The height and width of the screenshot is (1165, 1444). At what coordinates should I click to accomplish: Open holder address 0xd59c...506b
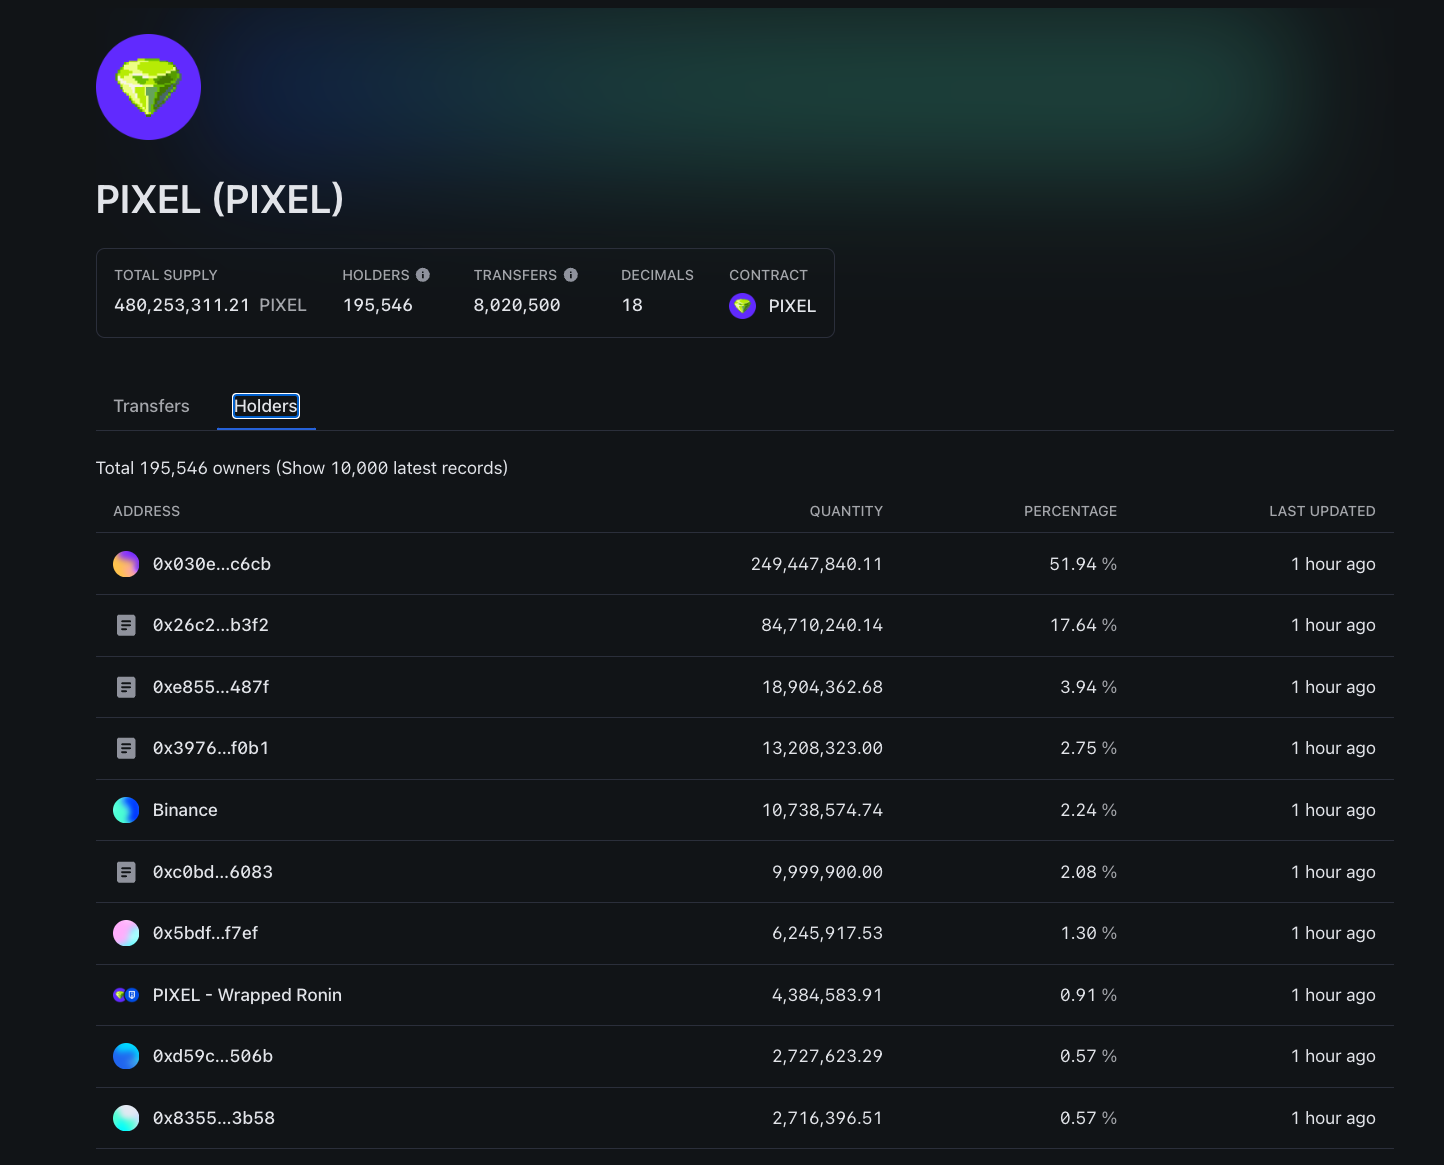[x=213, y=1056]
